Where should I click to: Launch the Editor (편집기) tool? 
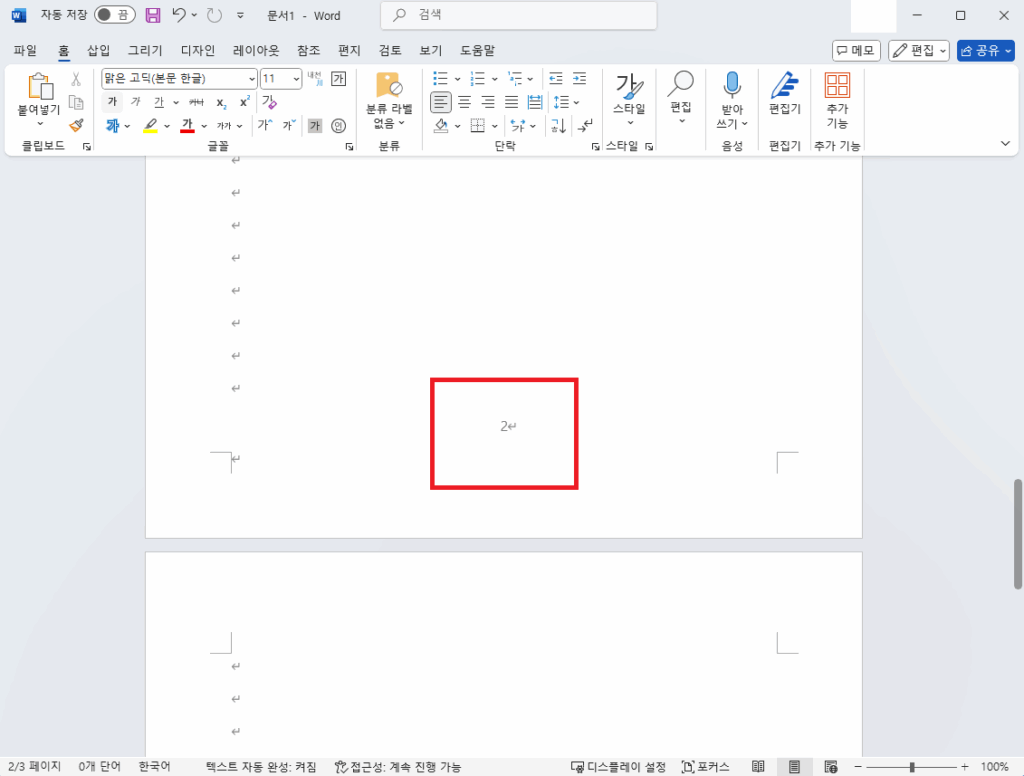784,100
